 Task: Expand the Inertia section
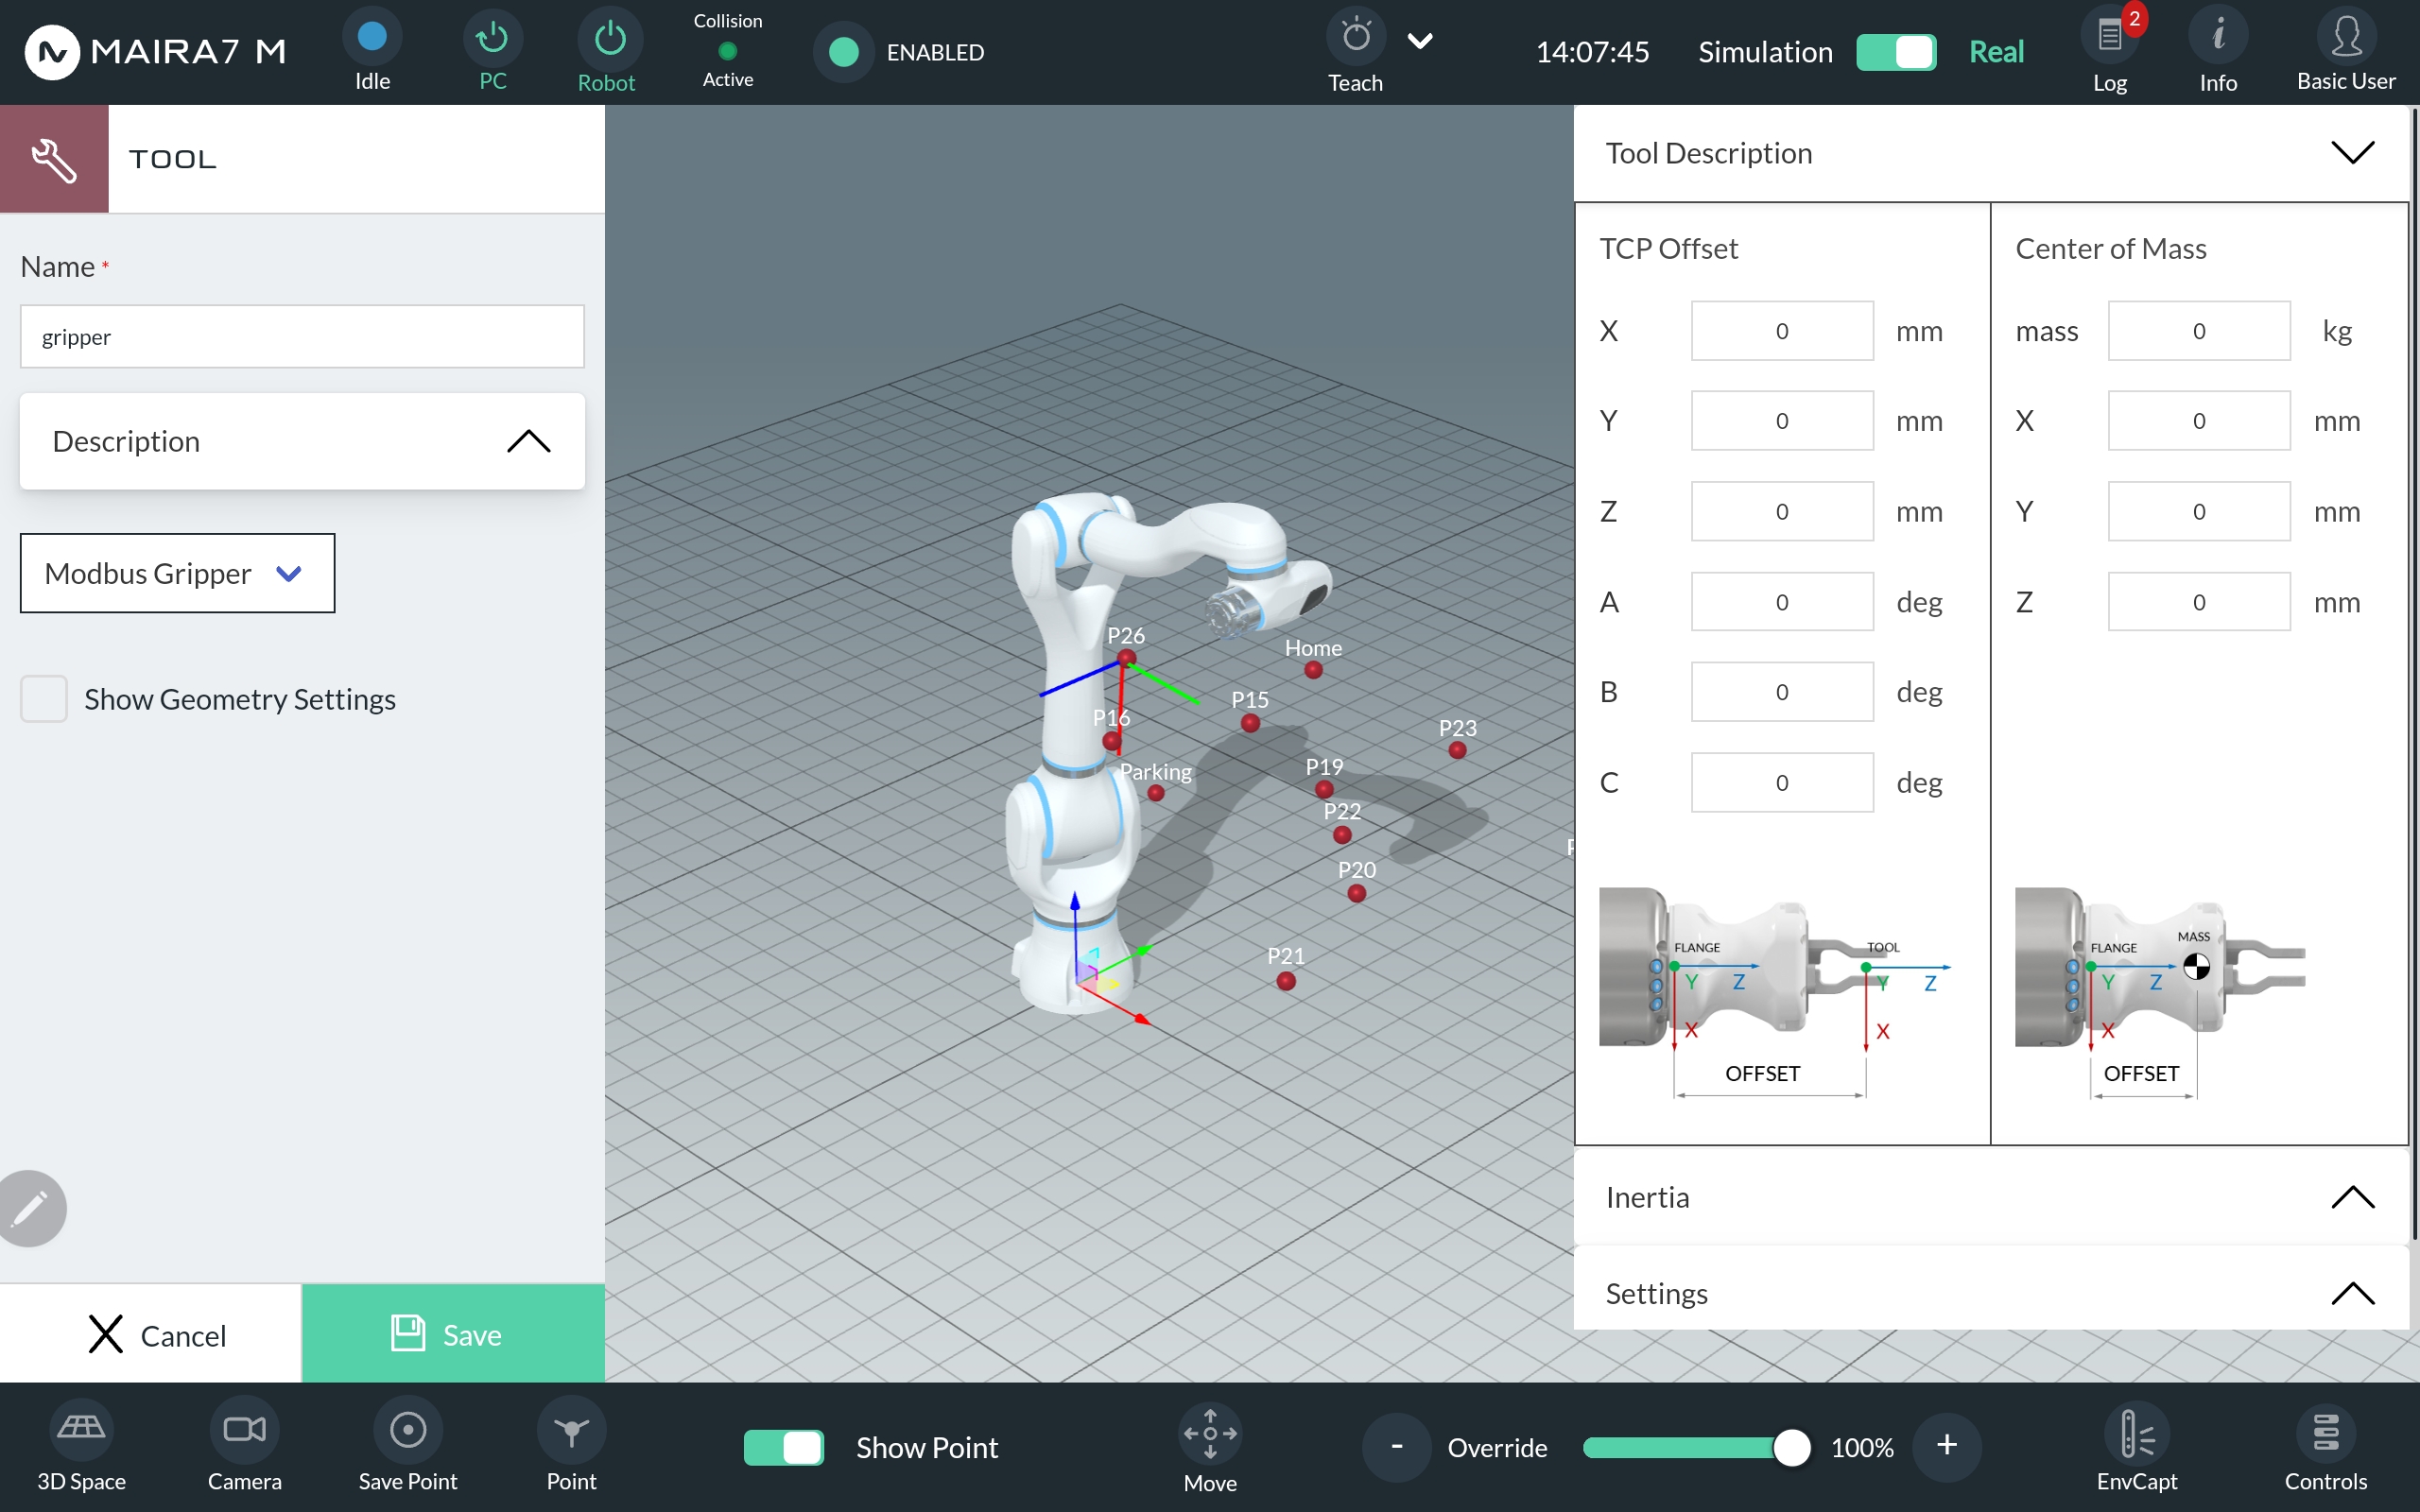click(x=1991, y=1197)
